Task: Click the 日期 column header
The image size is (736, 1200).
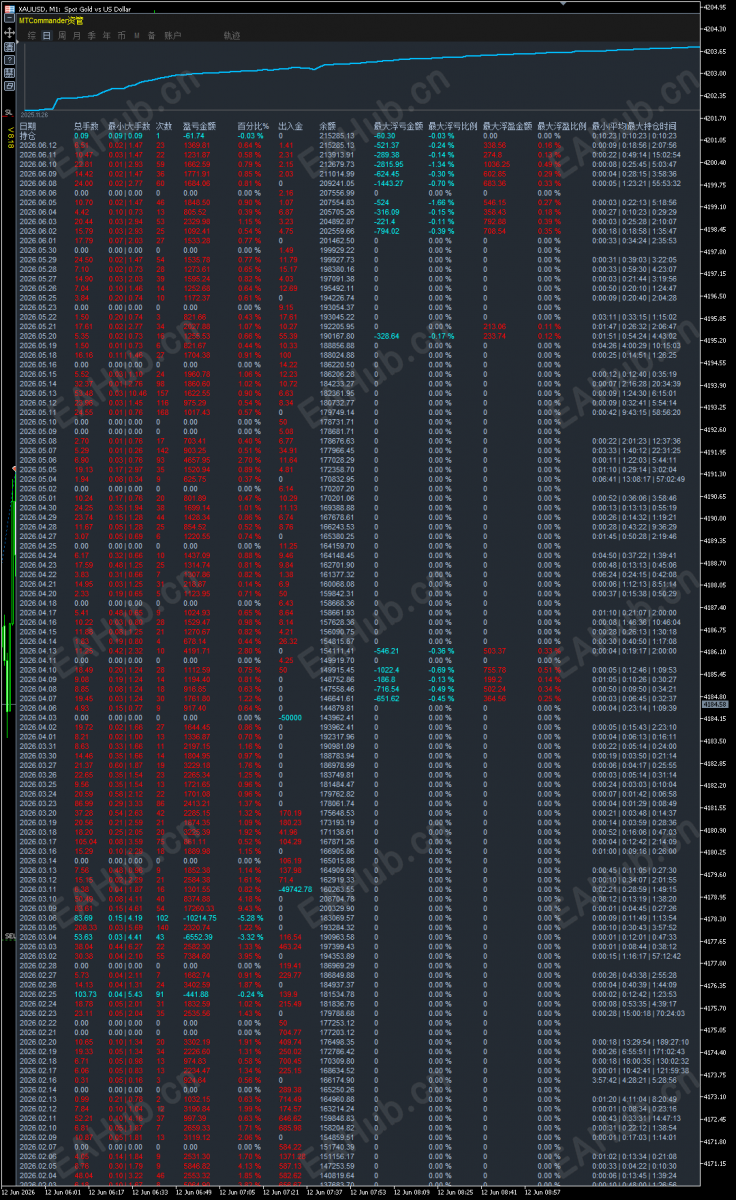Action: pos(28,126)
